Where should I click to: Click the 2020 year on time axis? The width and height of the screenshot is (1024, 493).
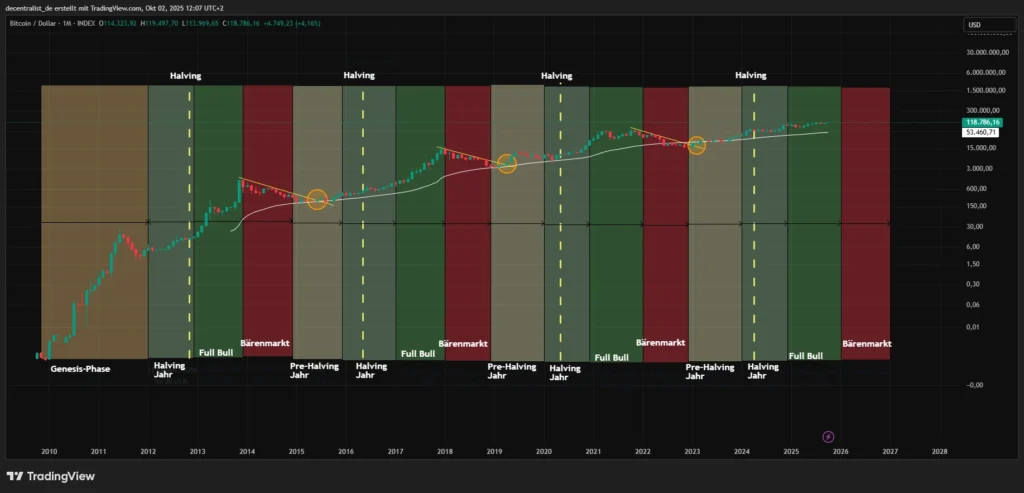[543, 451]
